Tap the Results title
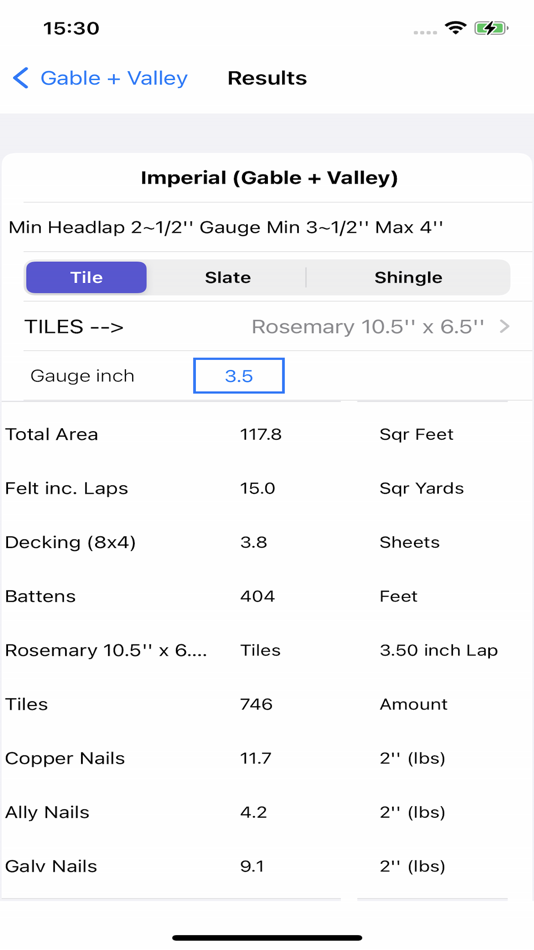The image size is (534, 950). pos(267,78)
